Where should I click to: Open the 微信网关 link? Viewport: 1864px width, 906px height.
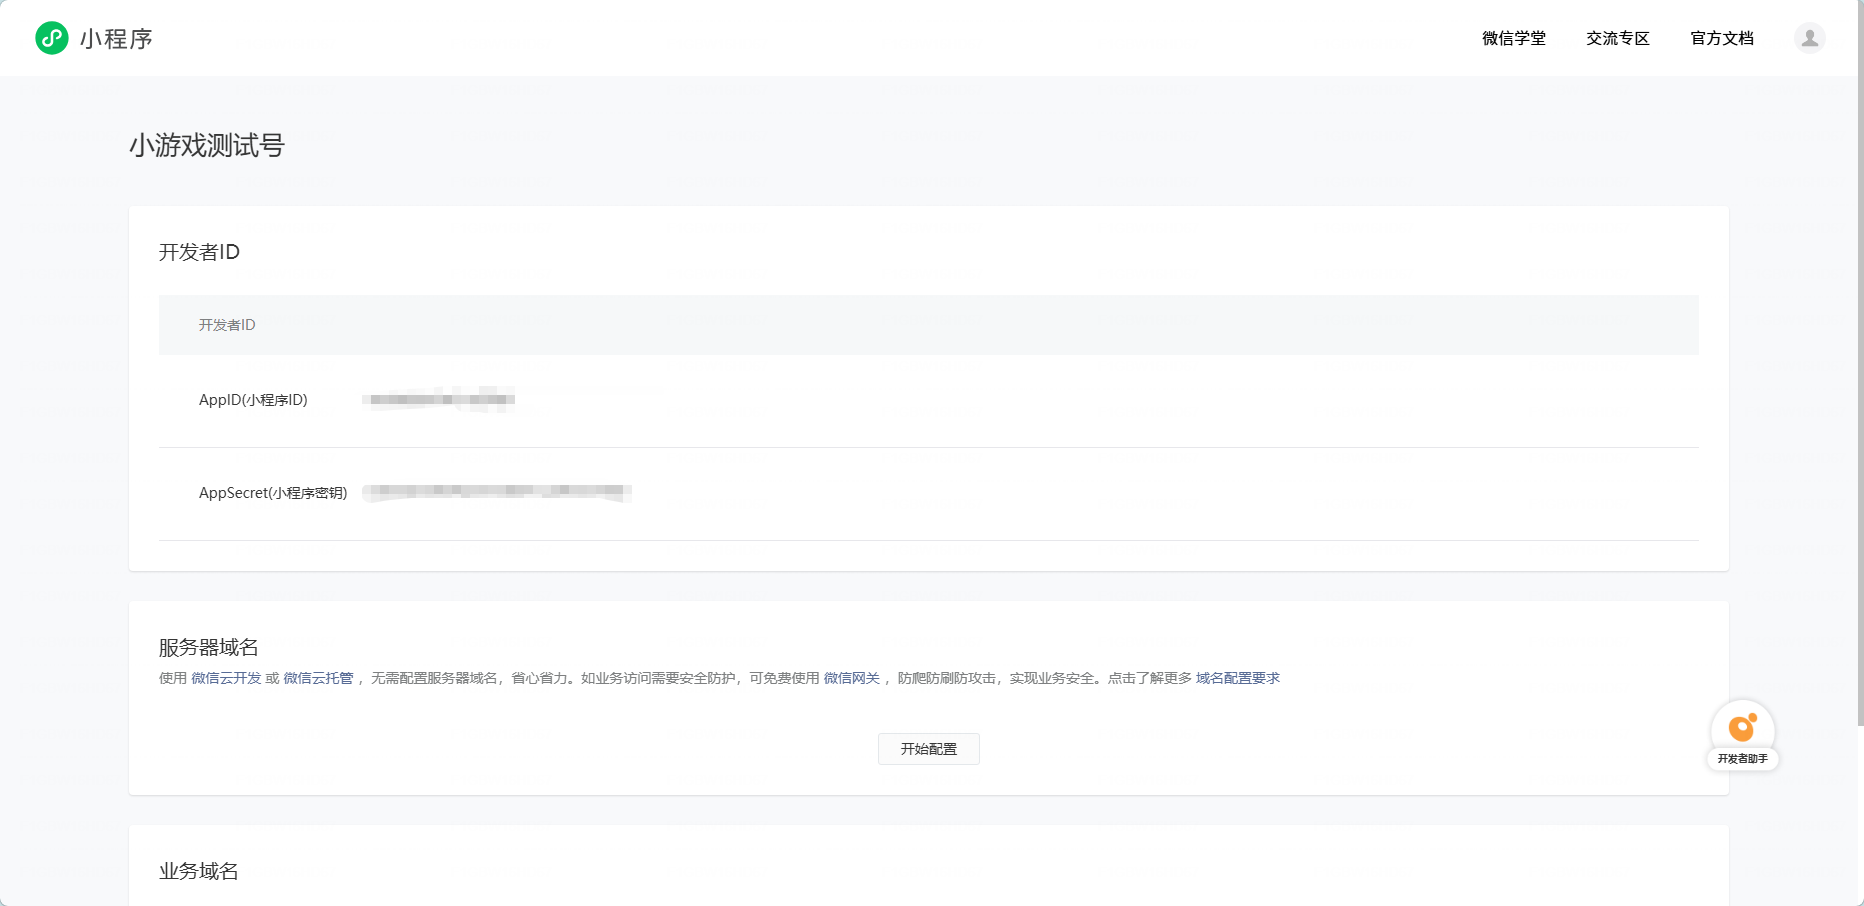(x=852, y=678)
